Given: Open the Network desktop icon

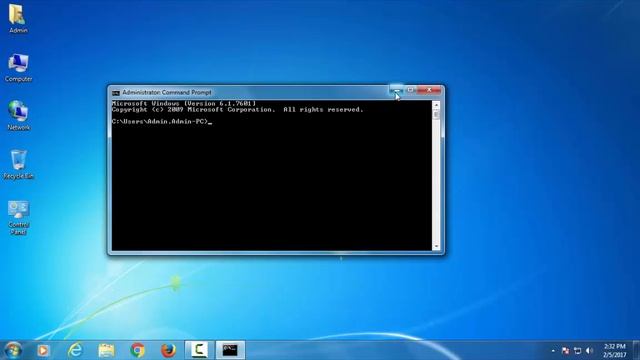Looking at the screenshot, I should (x=18, y=116).
